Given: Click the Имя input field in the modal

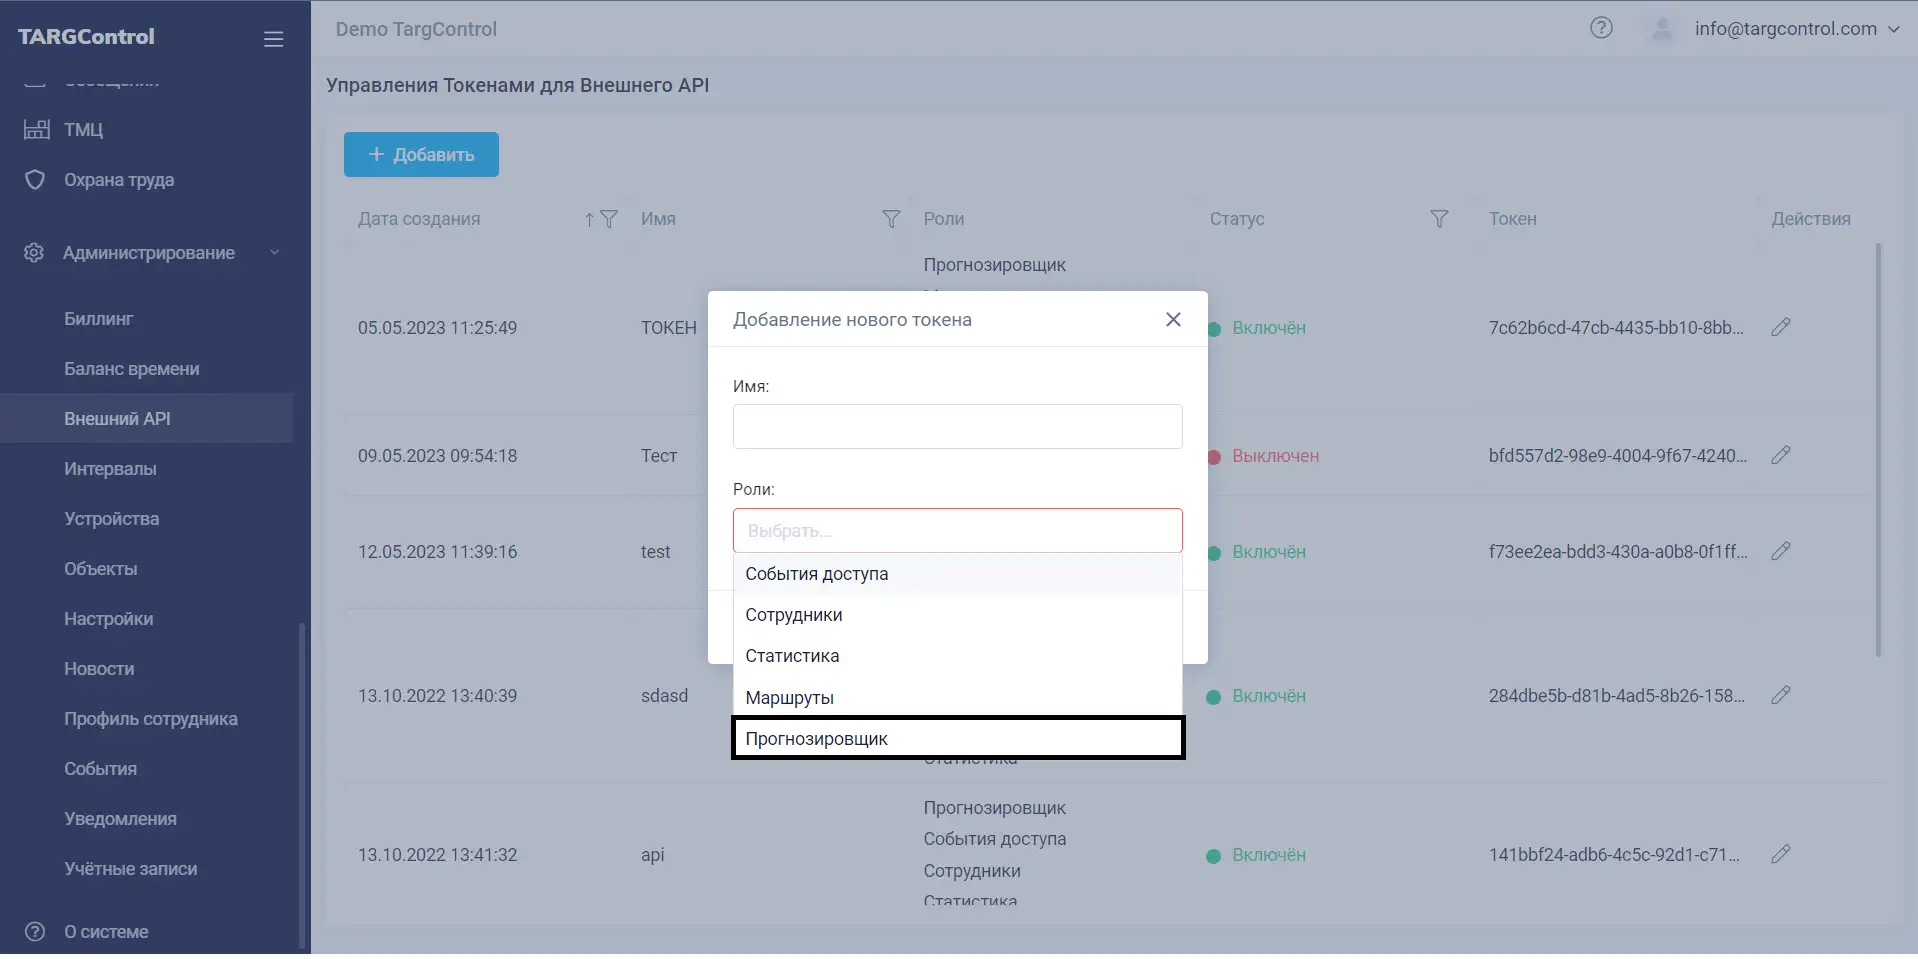Looking at the screenshot, I should click(x=957, y=426).
